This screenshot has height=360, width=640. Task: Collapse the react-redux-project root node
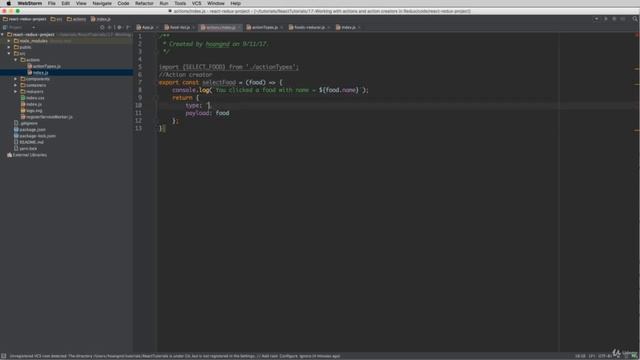(3, 35)
